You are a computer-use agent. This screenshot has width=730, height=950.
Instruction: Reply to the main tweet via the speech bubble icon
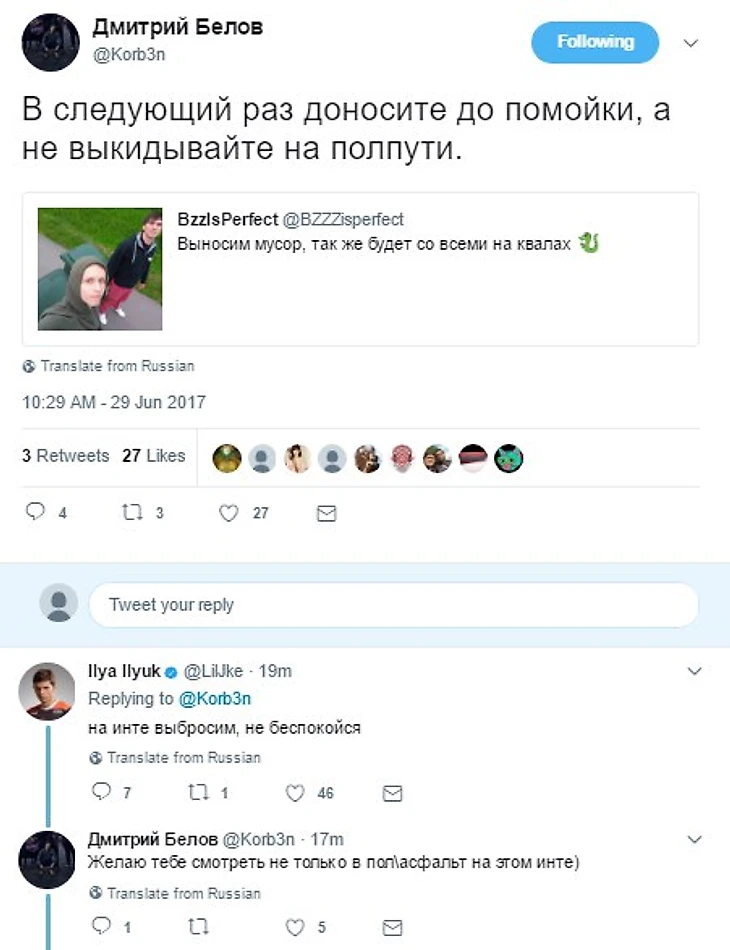coord(36,513)
